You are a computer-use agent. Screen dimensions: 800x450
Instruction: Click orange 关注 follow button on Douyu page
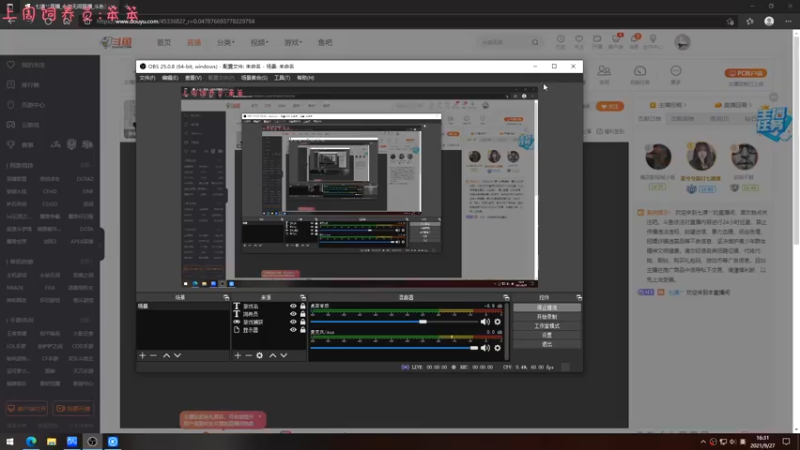coord(610,107)
